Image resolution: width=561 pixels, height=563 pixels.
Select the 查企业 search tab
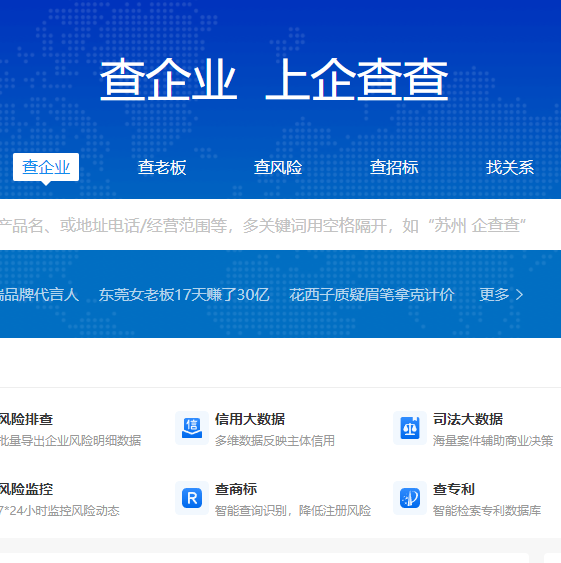coord(46,167)
